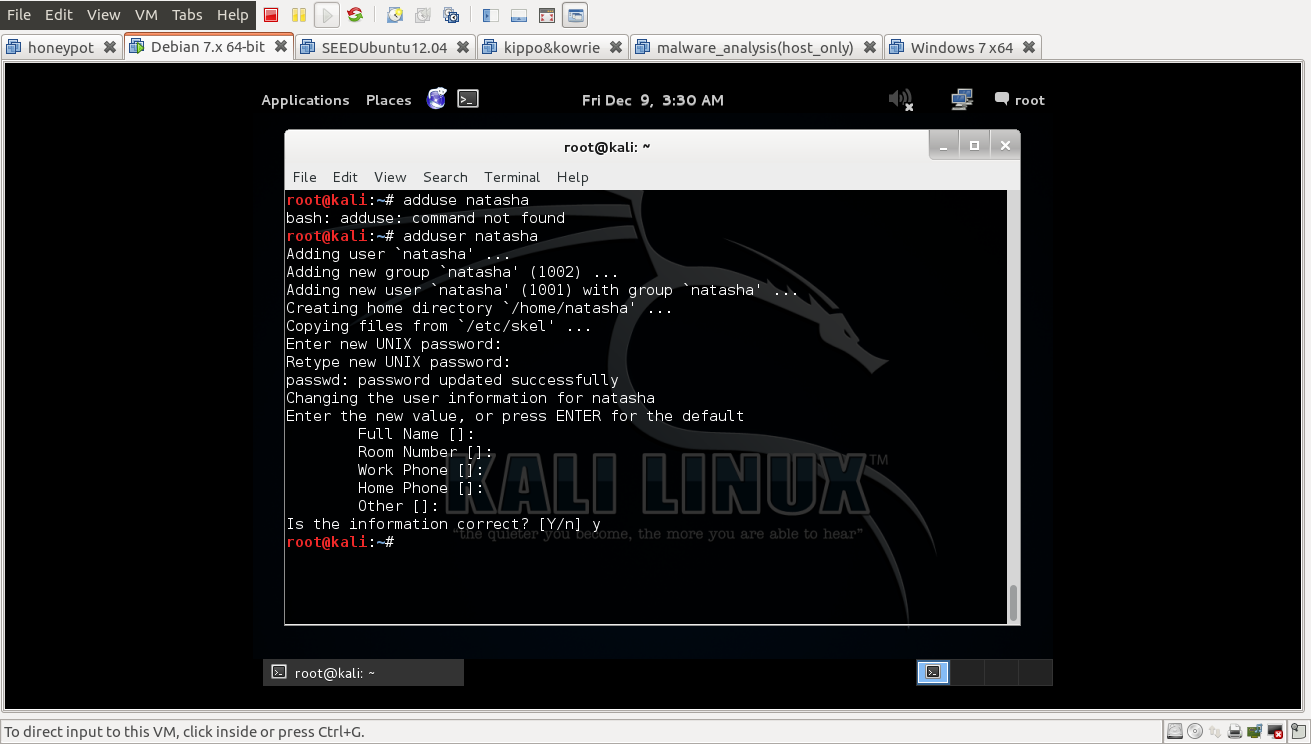Switch to the SEEDUbuntu12.04 tab
This screenshot has height=744, width=1311.
click(384, 47)
